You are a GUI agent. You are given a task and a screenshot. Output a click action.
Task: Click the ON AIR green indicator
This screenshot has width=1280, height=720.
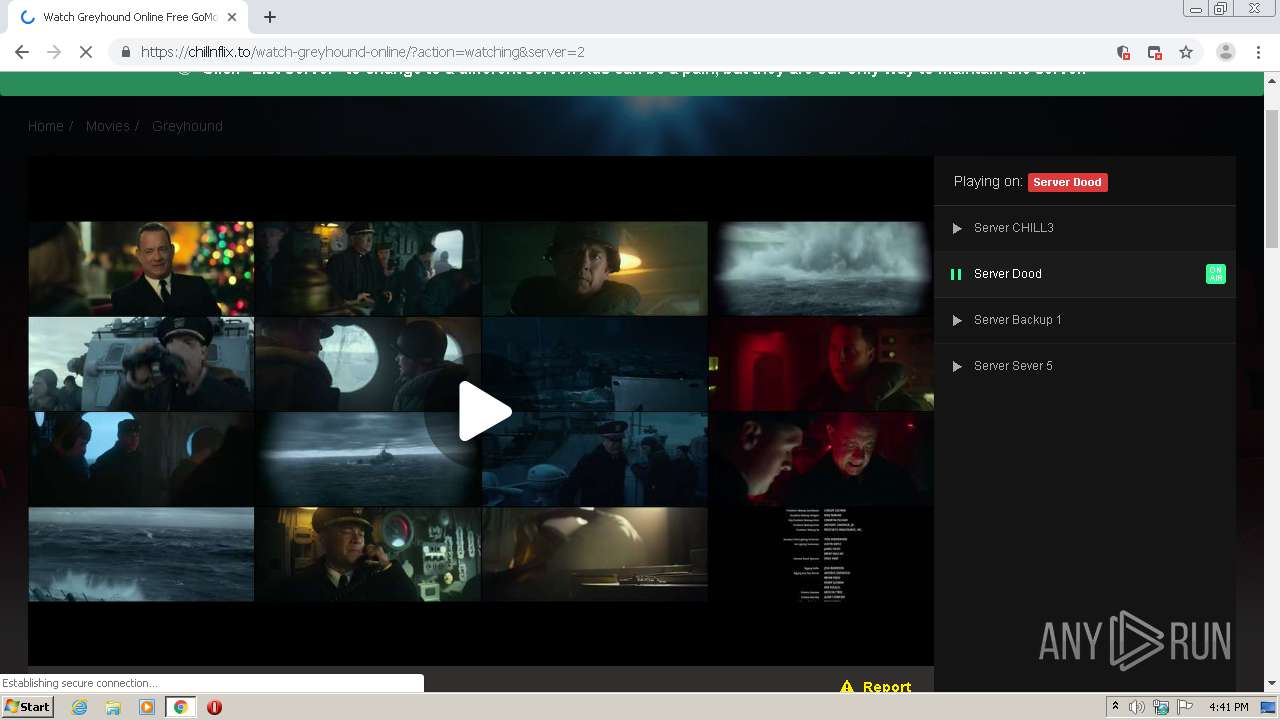(x=1215, y=274)
